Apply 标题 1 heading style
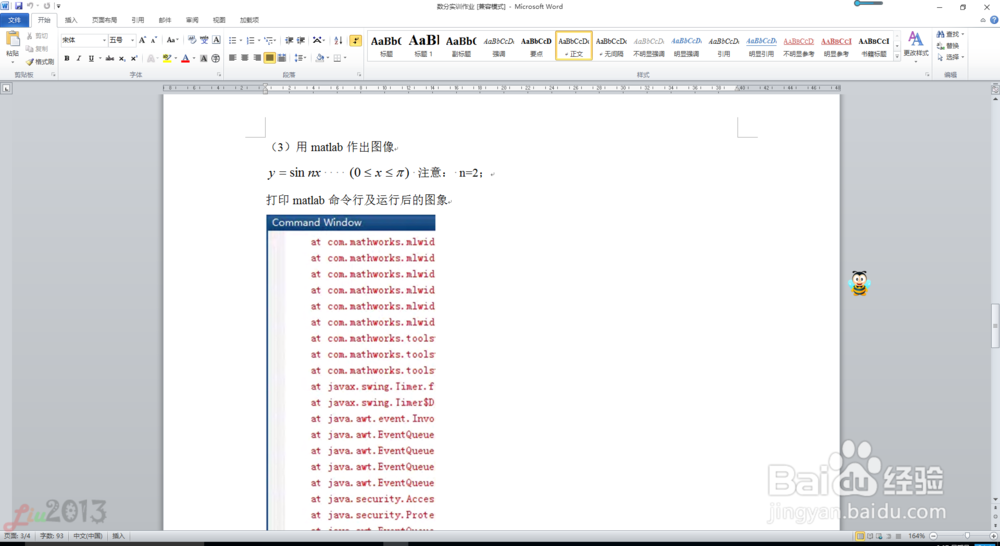This screenshot has width=1000, height=546. click(423, 45)
